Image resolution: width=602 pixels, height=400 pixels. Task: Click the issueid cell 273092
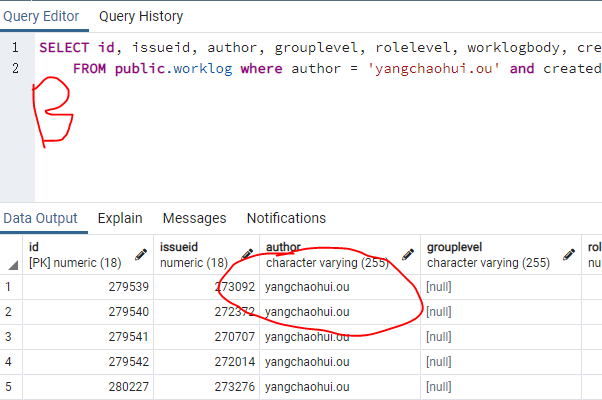[207, 287]
